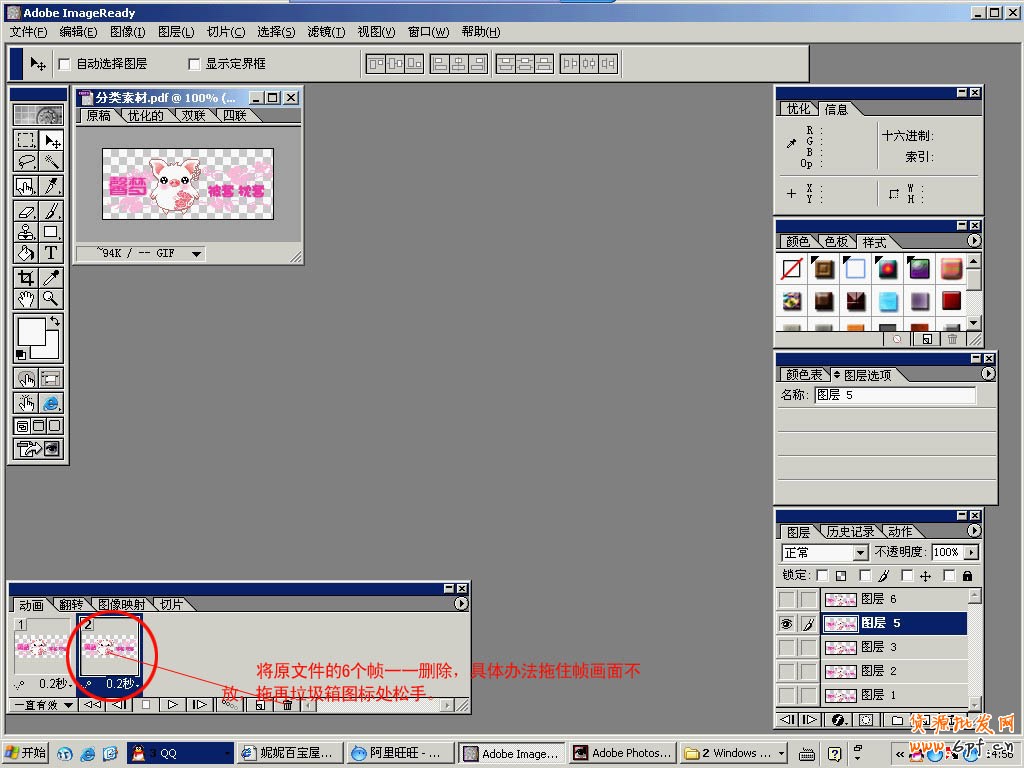
Task: Select the Magic Wand tool
Action: (x=51, y=162)
